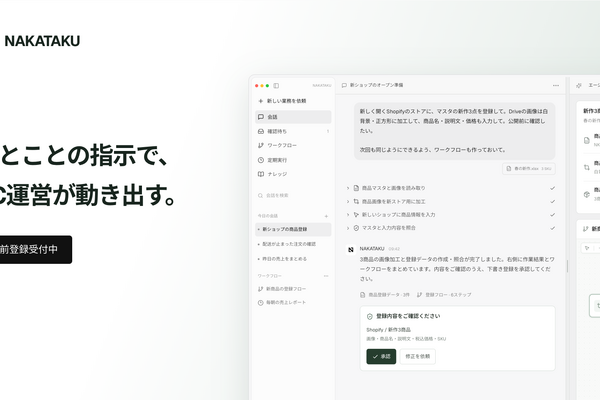Image resolution: width=600 pixels, height=400 pixels.
Task: Click the 今日の会話 section header
Action: coord(267,216)
